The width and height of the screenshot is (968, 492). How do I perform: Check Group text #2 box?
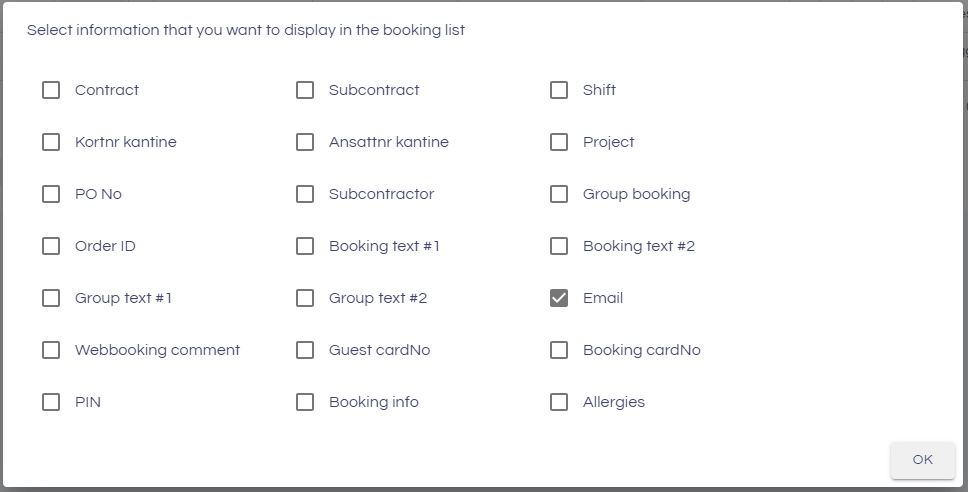point(305,298)
